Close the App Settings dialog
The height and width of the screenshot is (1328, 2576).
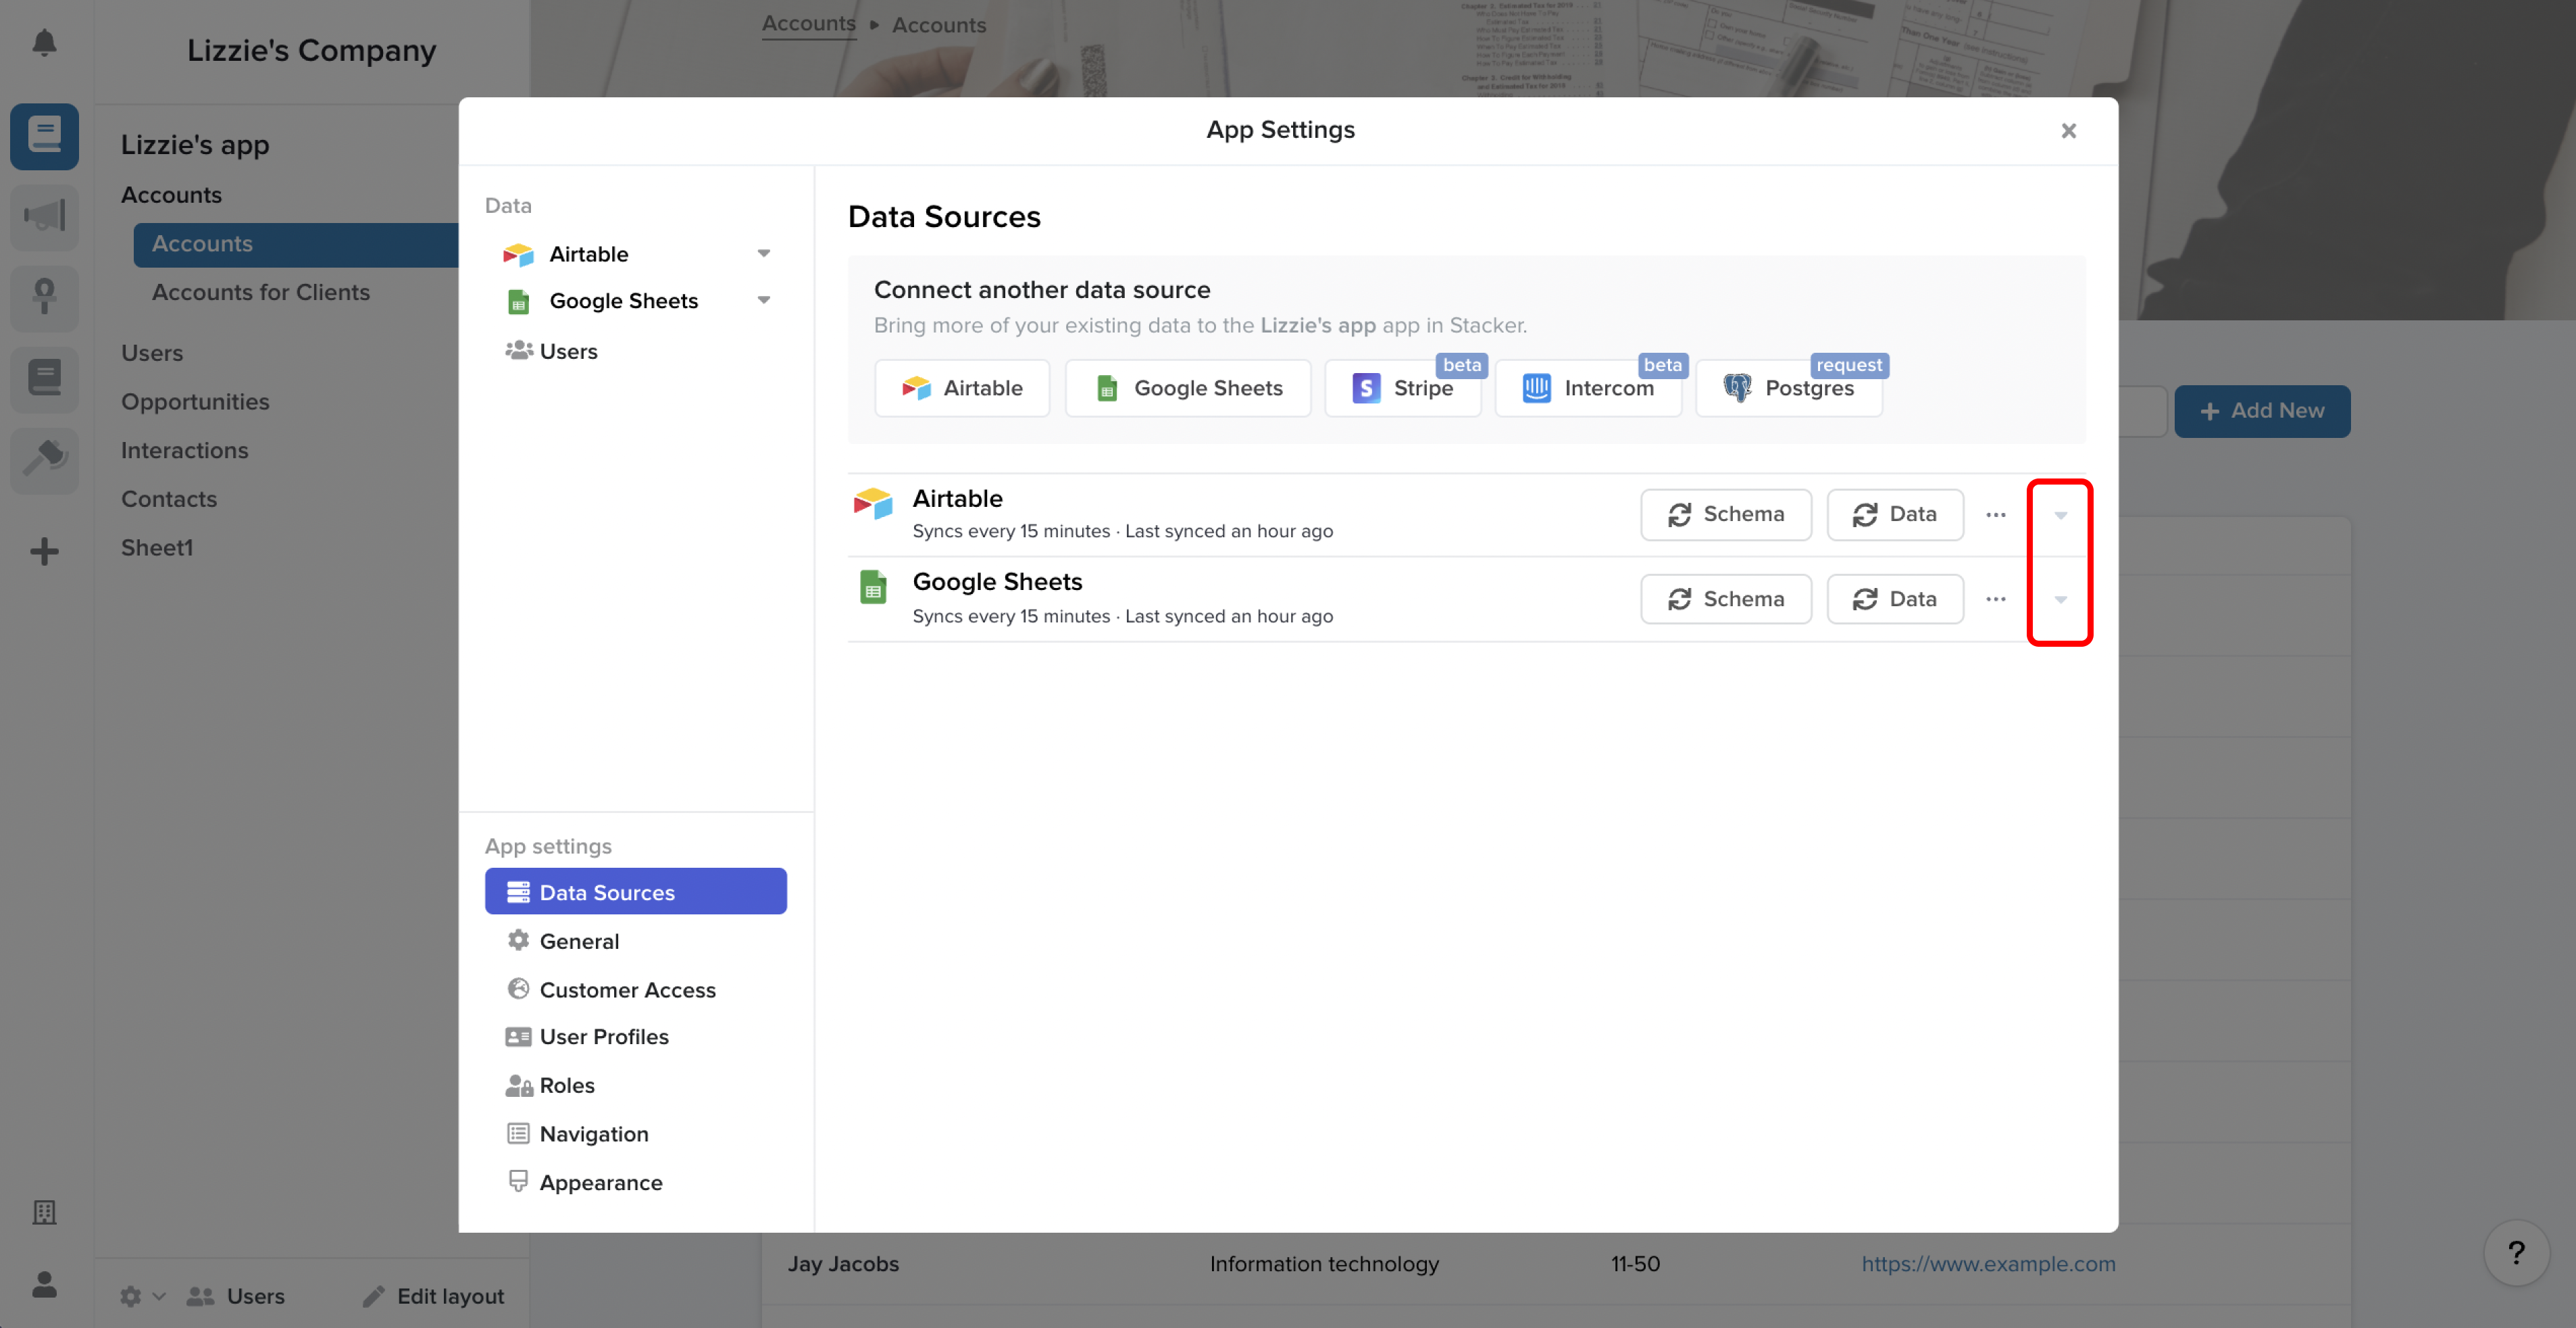tap(2068, 131)
